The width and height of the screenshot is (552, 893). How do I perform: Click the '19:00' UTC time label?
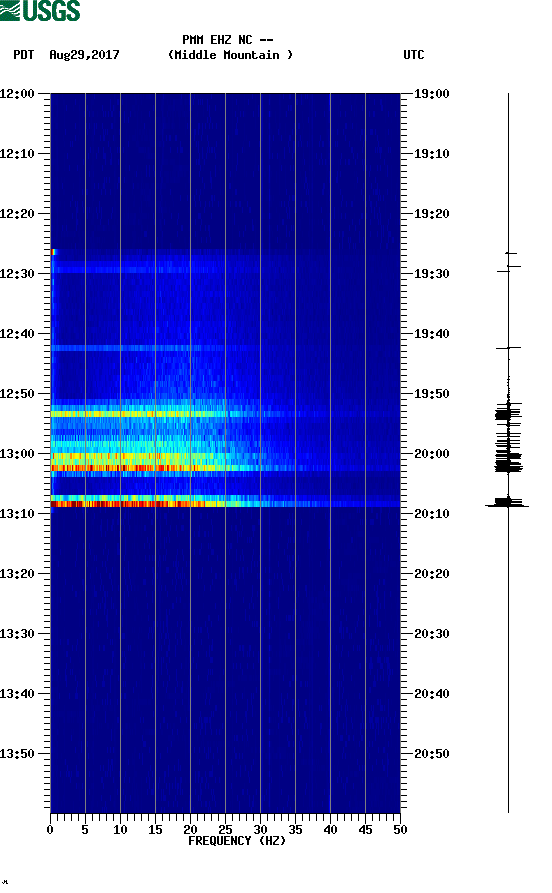point(432,94)
